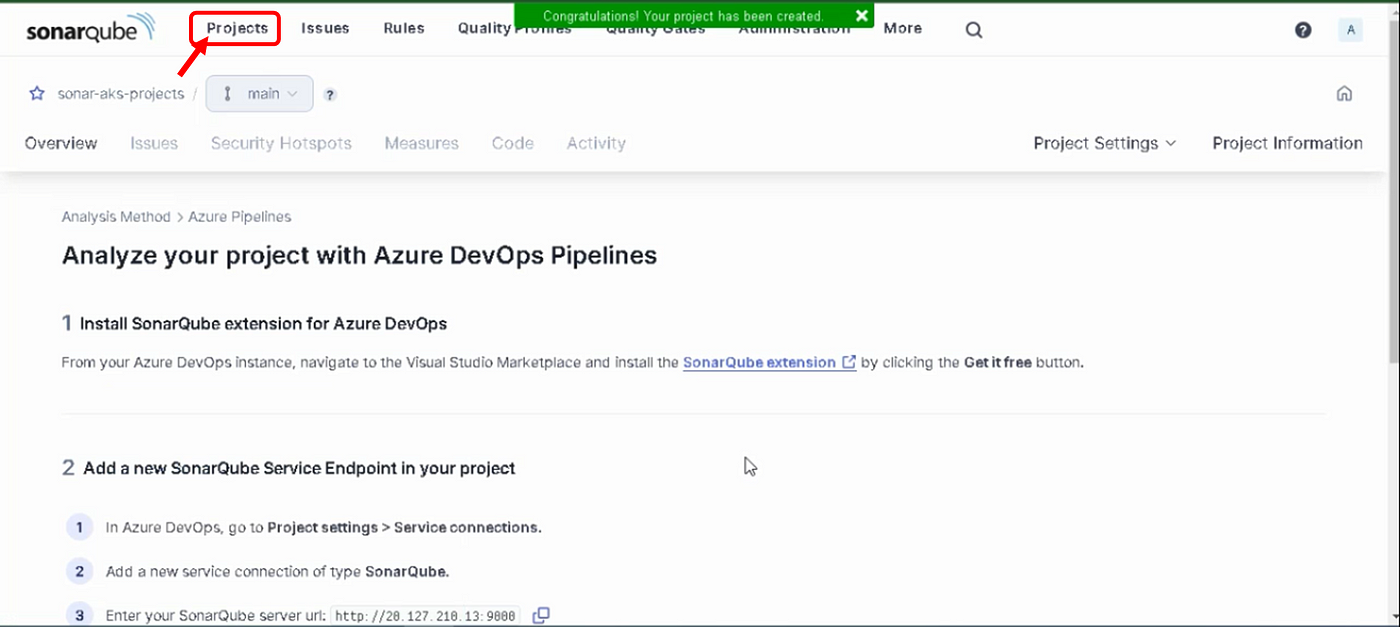Favorite the project with star icon
Viewport: 1400px width, 627px height.
pyautogui.click(x=37, y=93)
